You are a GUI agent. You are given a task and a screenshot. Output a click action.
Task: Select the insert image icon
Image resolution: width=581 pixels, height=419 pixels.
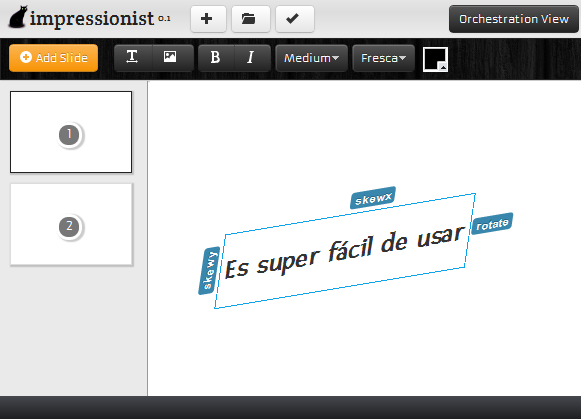171,58
